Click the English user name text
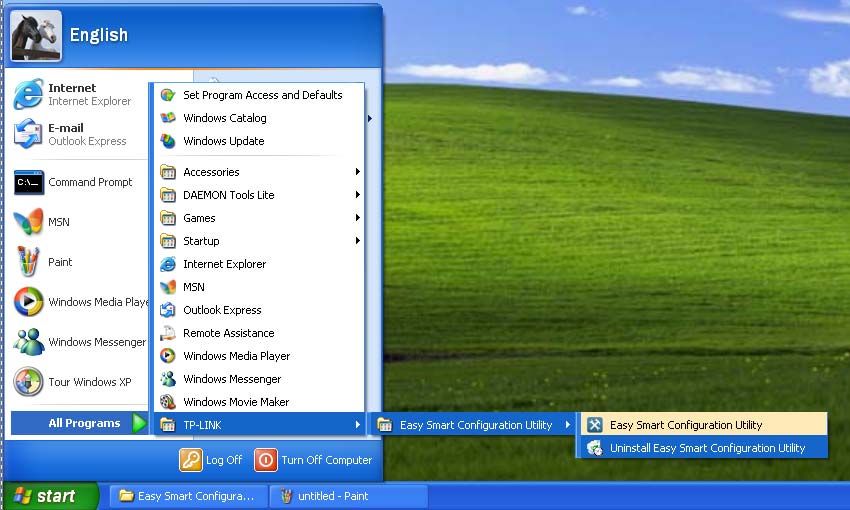 [x=99, y=35]
